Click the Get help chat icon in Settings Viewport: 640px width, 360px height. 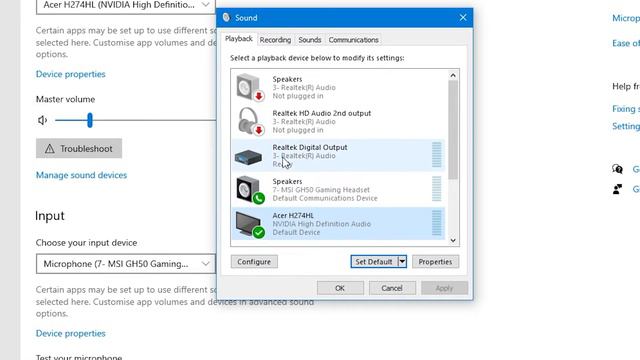pos(617,169)
